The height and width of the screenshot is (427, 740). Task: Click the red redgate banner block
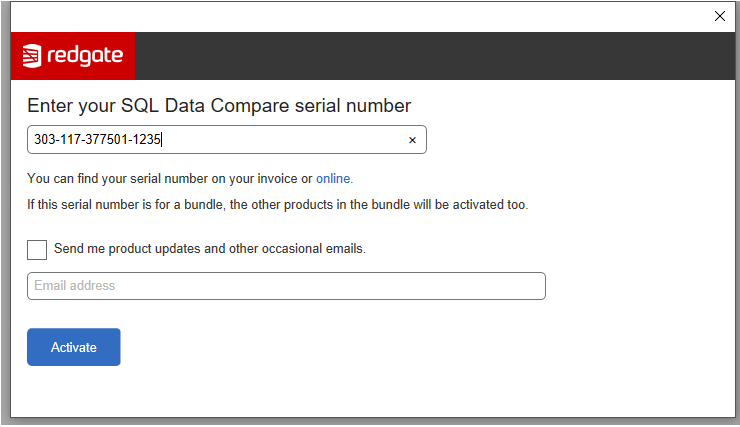pos(73,56)
